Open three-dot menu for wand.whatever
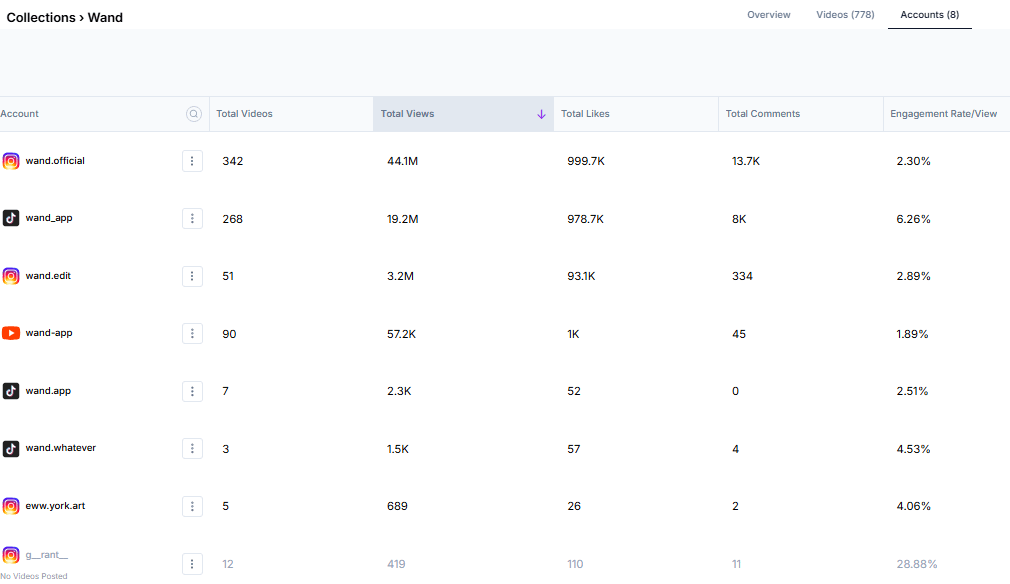The width and height of the screenshot is (1010, 584). coord(192,449)
